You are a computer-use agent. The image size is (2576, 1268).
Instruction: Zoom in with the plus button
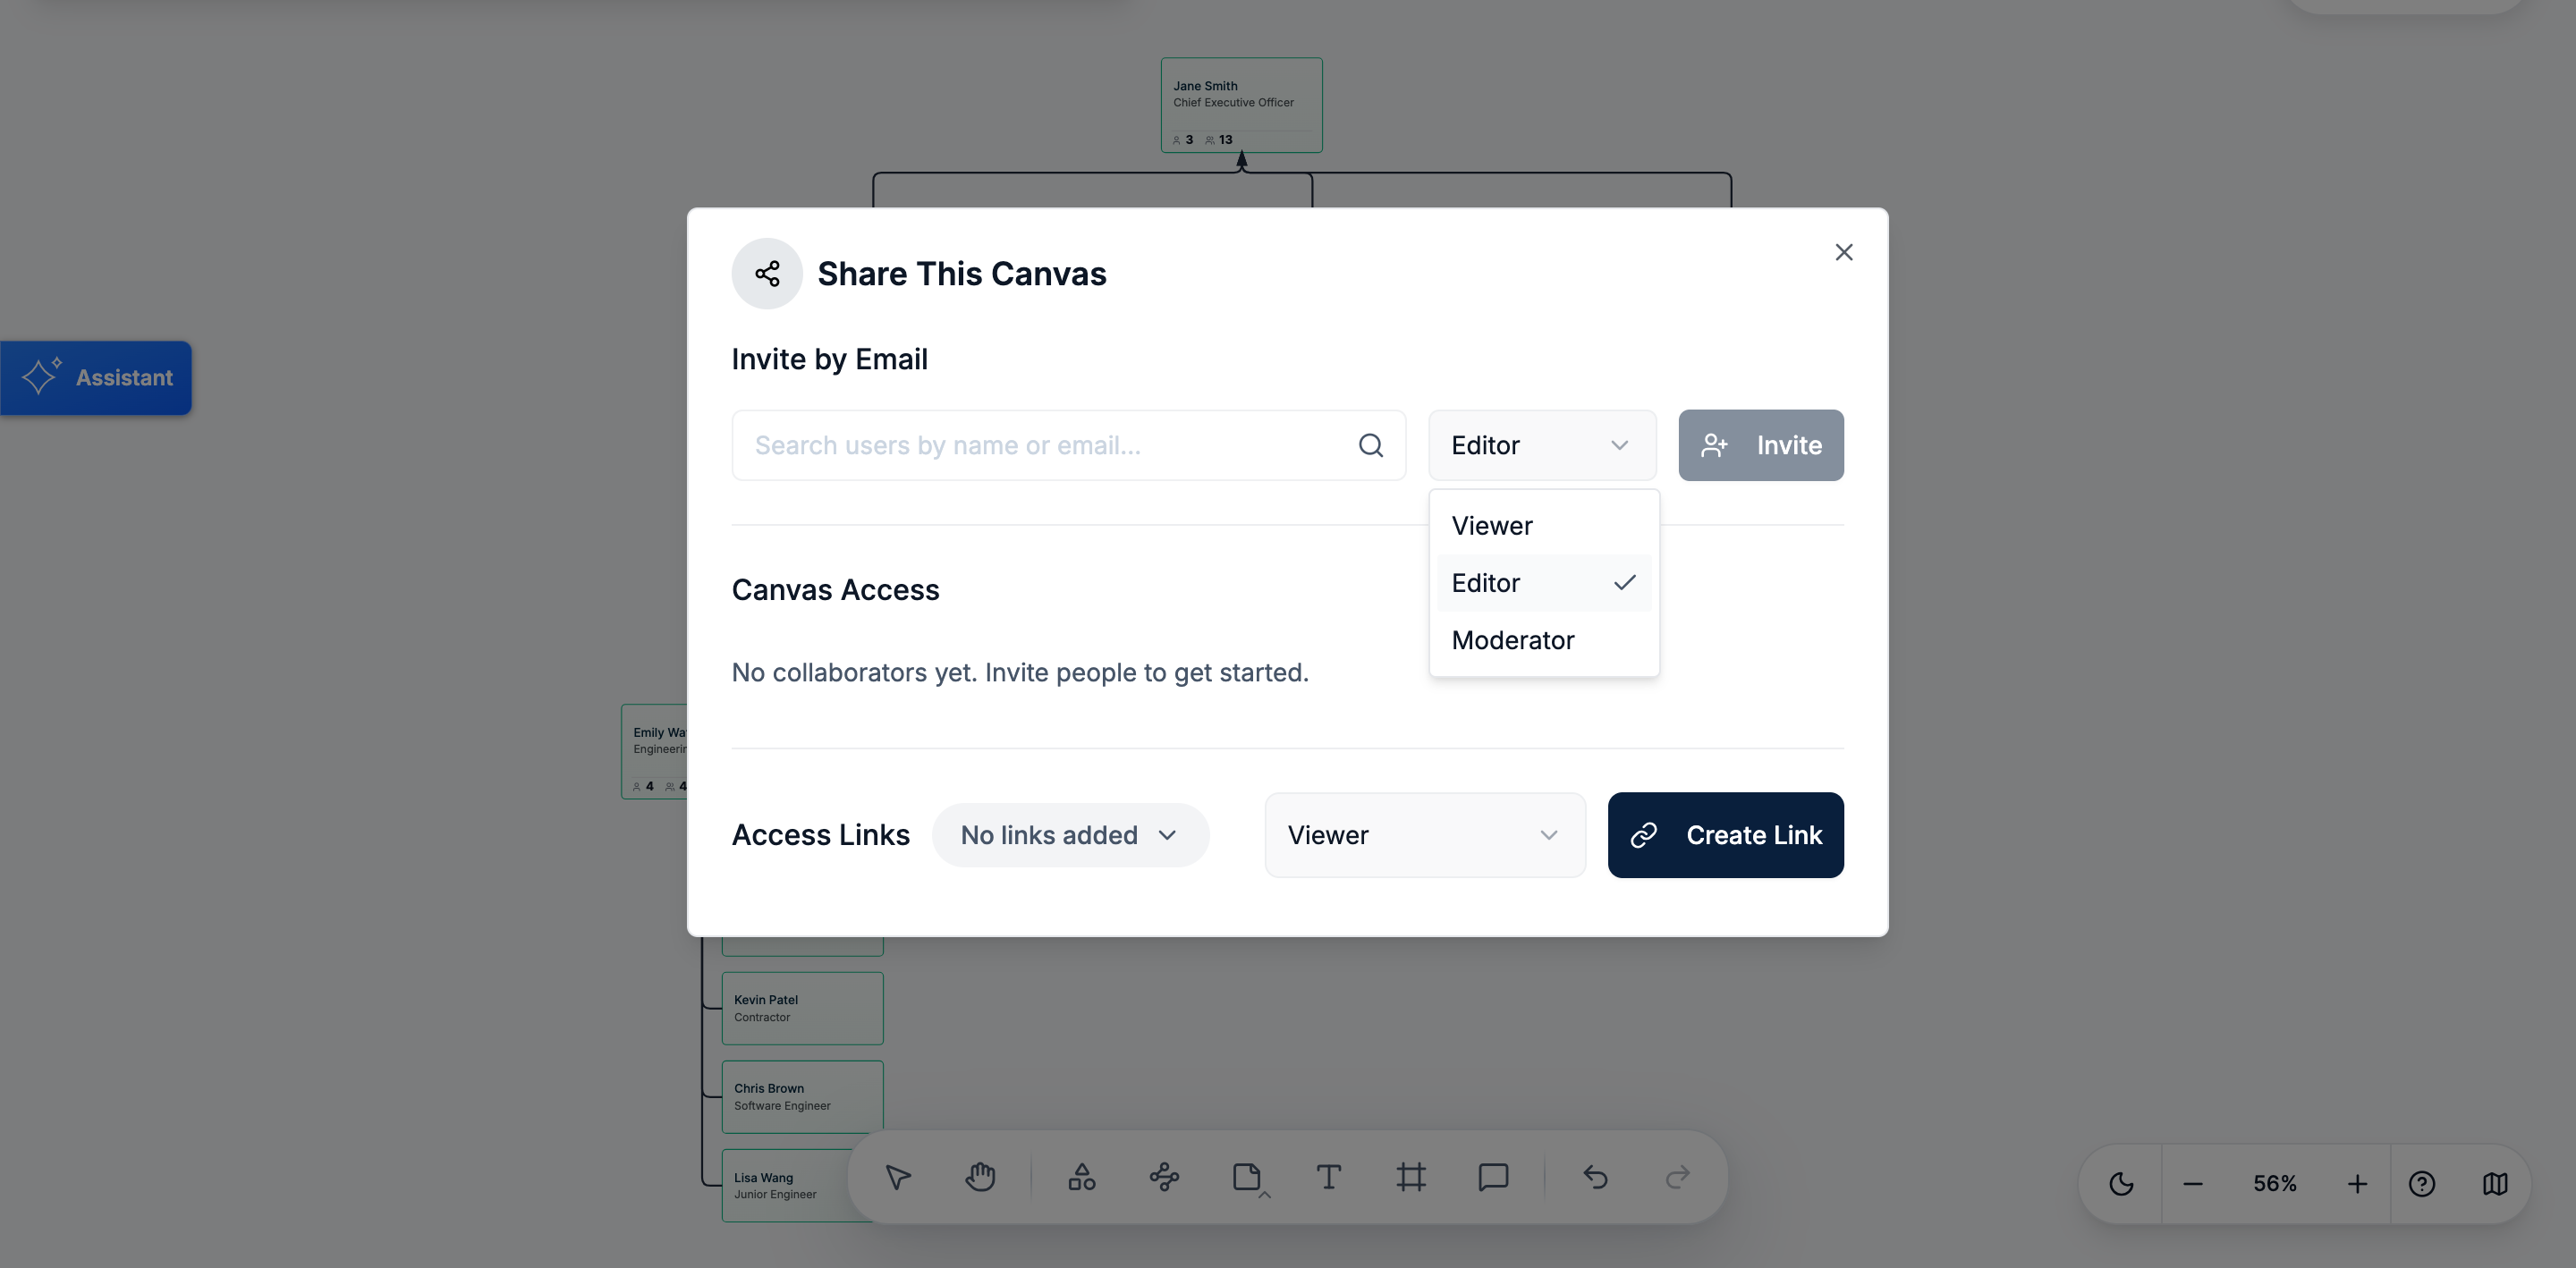coord(2357,1184)
